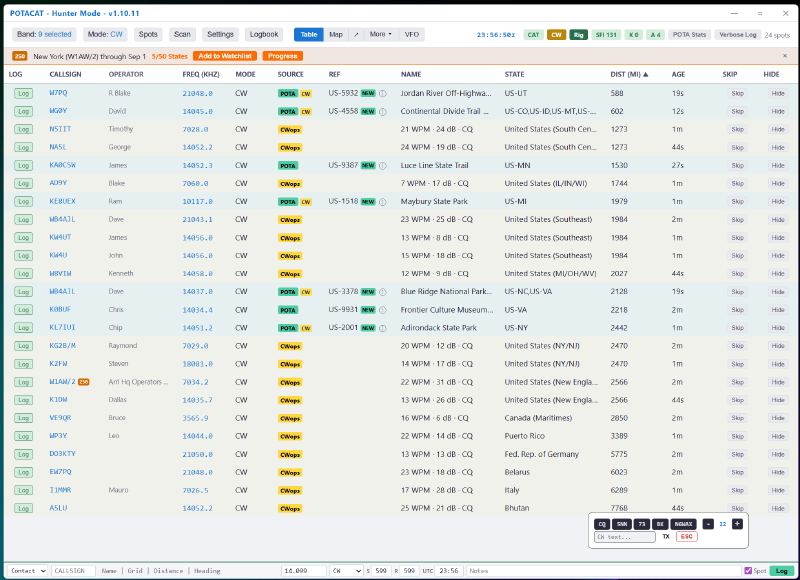Image resolution: width=800 pixels, height=580 pixels.
Task: Open the Contact type dropdown
Action: (28, 571)
